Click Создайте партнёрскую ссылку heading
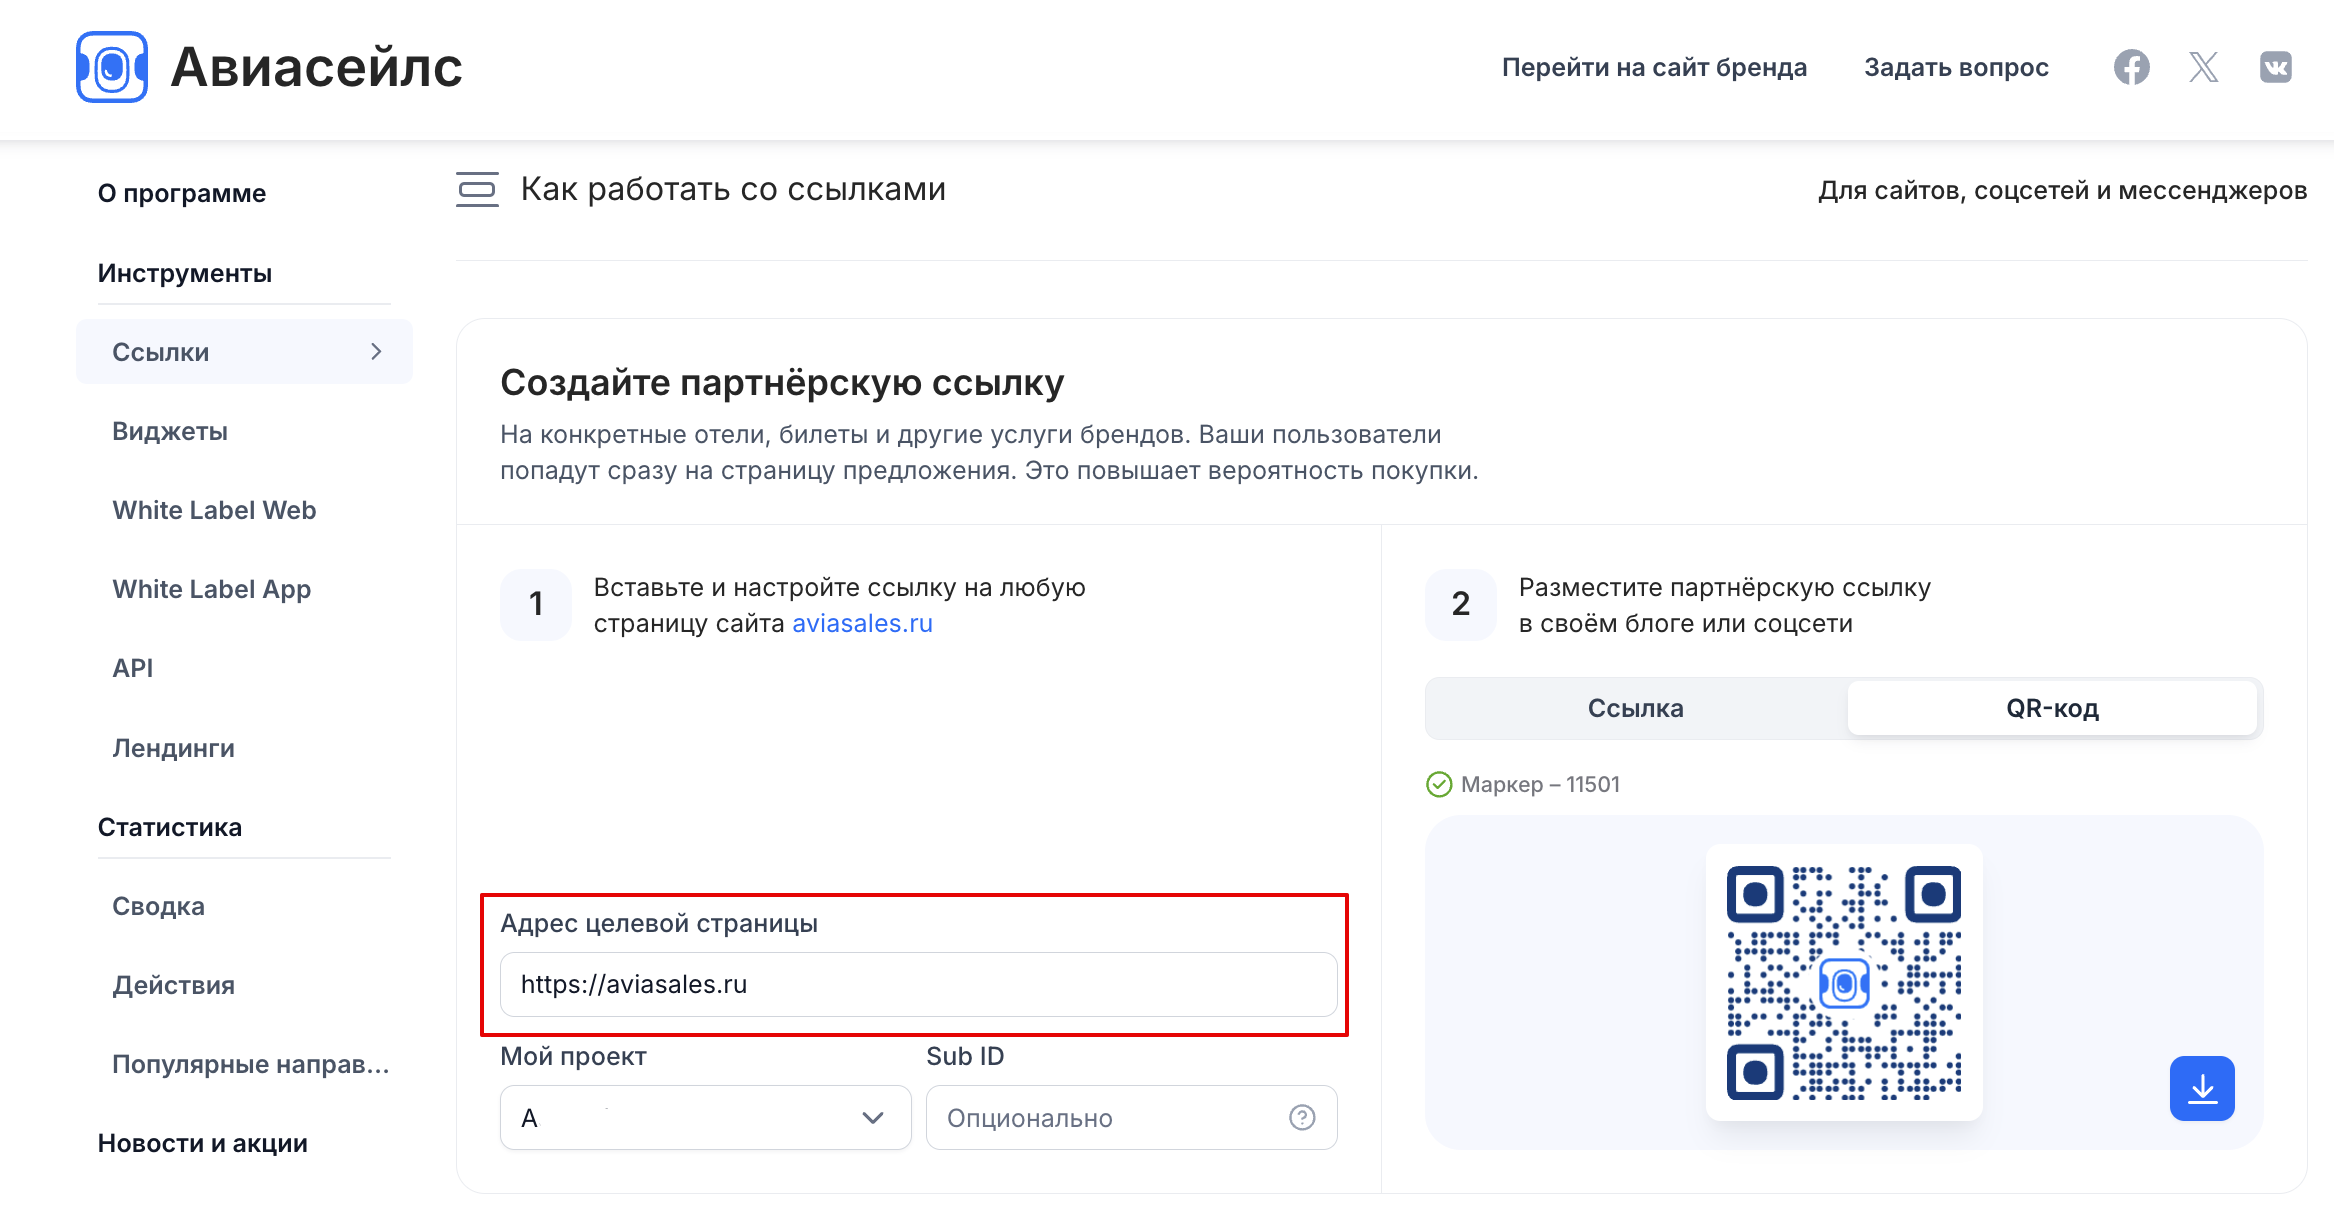The image size is (2334, 1230). coord(782,382)
